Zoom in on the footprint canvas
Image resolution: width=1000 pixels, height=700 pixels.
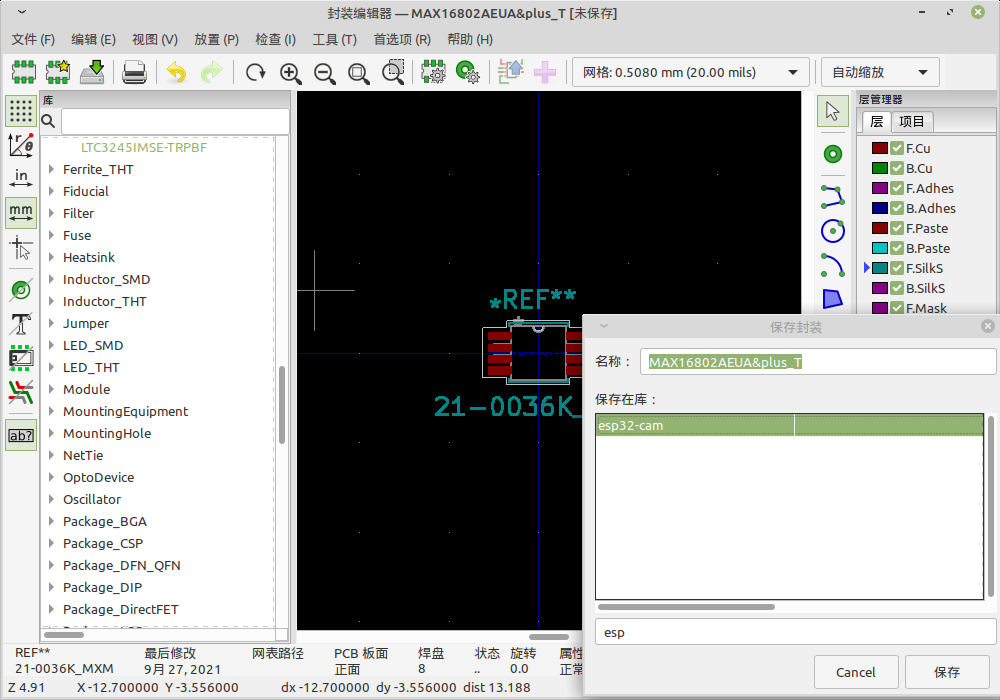(290, 72)
